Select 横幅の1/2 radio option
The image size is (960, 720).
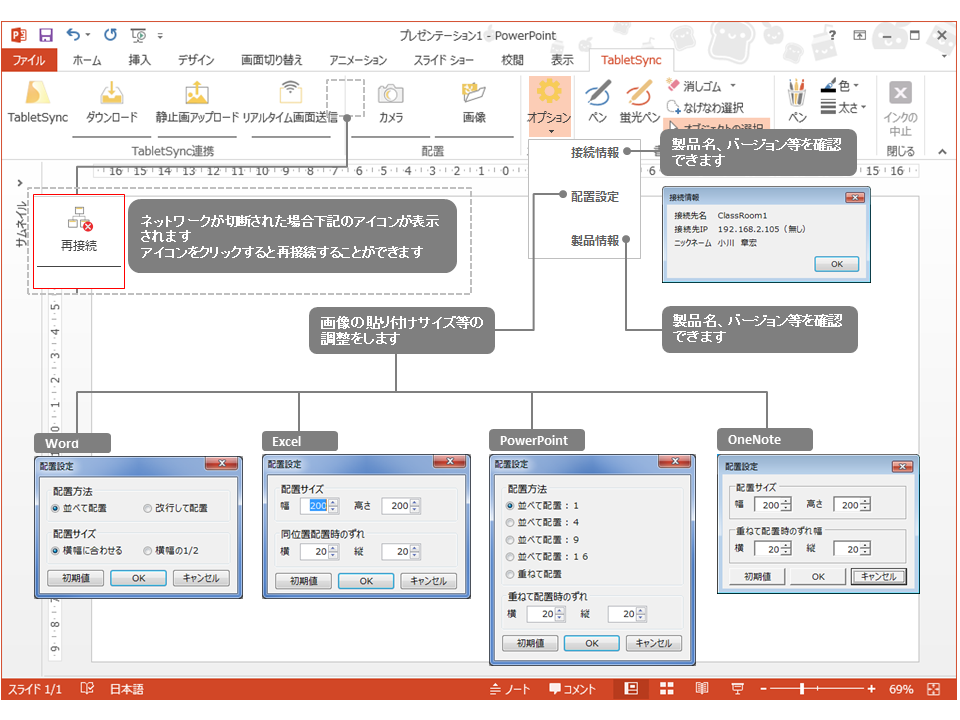pos(148,550)
